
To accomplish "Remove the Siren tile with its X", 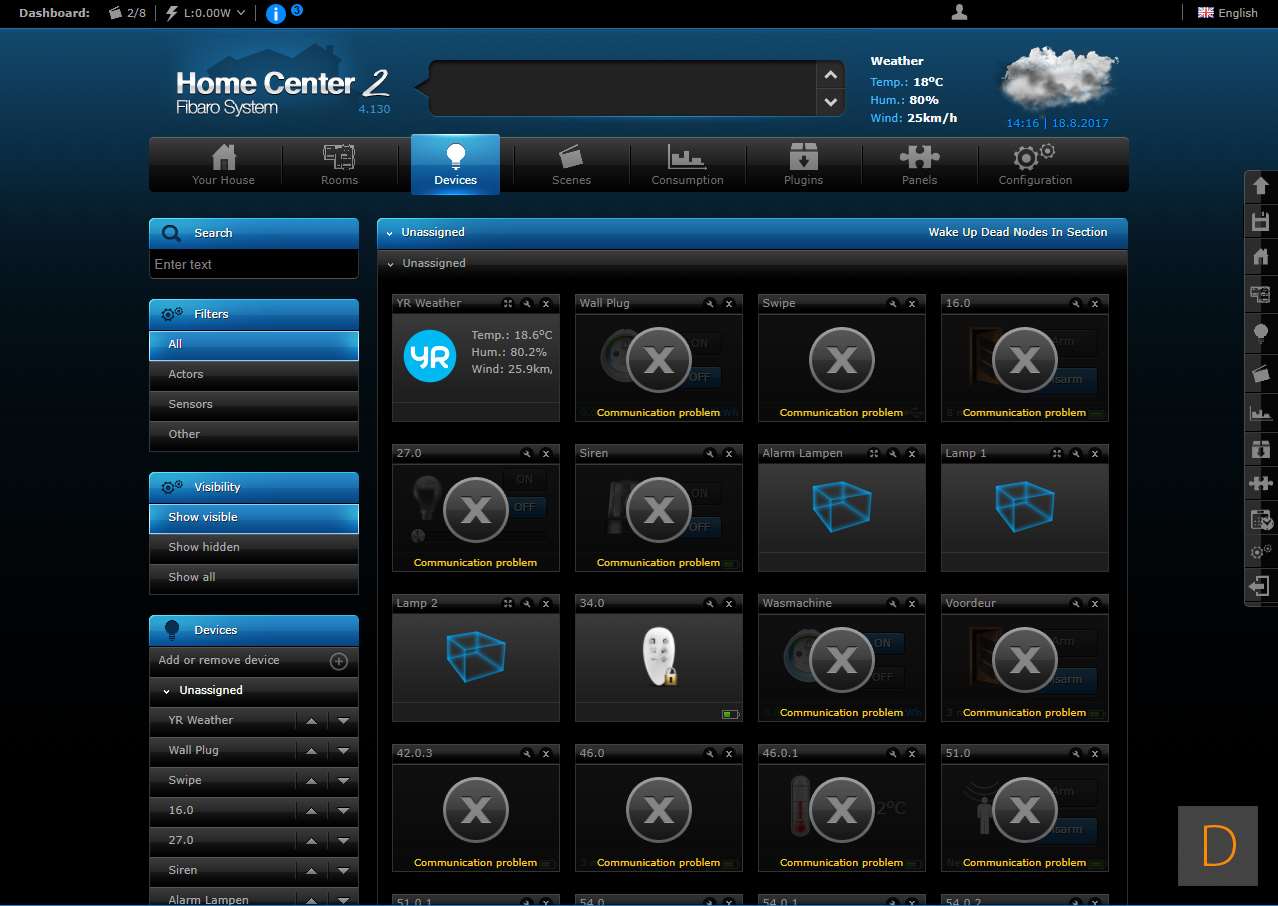I will coord(728,453).
